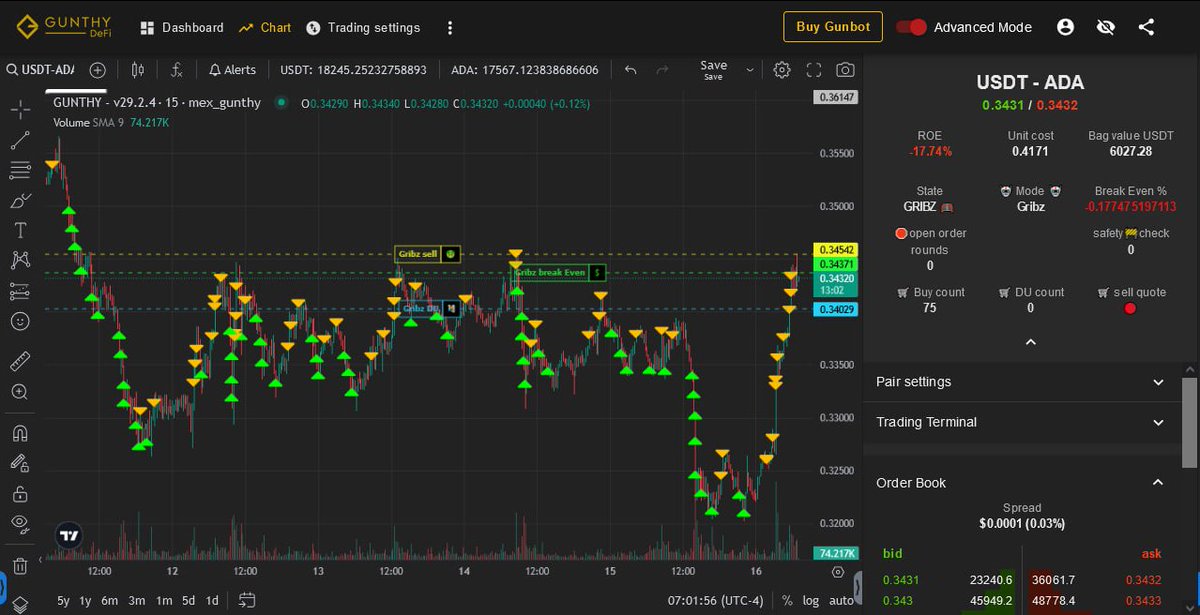Click the share icon in header
The image size is (1200, 615).
[1146, 27]
